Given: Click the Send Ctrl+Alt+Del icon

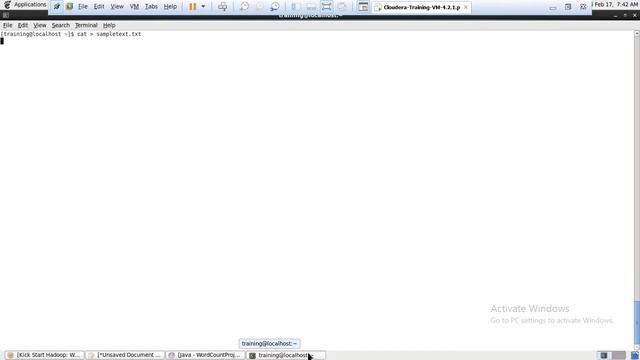Looking at the screenshot, I should pyautogui.click(x=222, y=7).
